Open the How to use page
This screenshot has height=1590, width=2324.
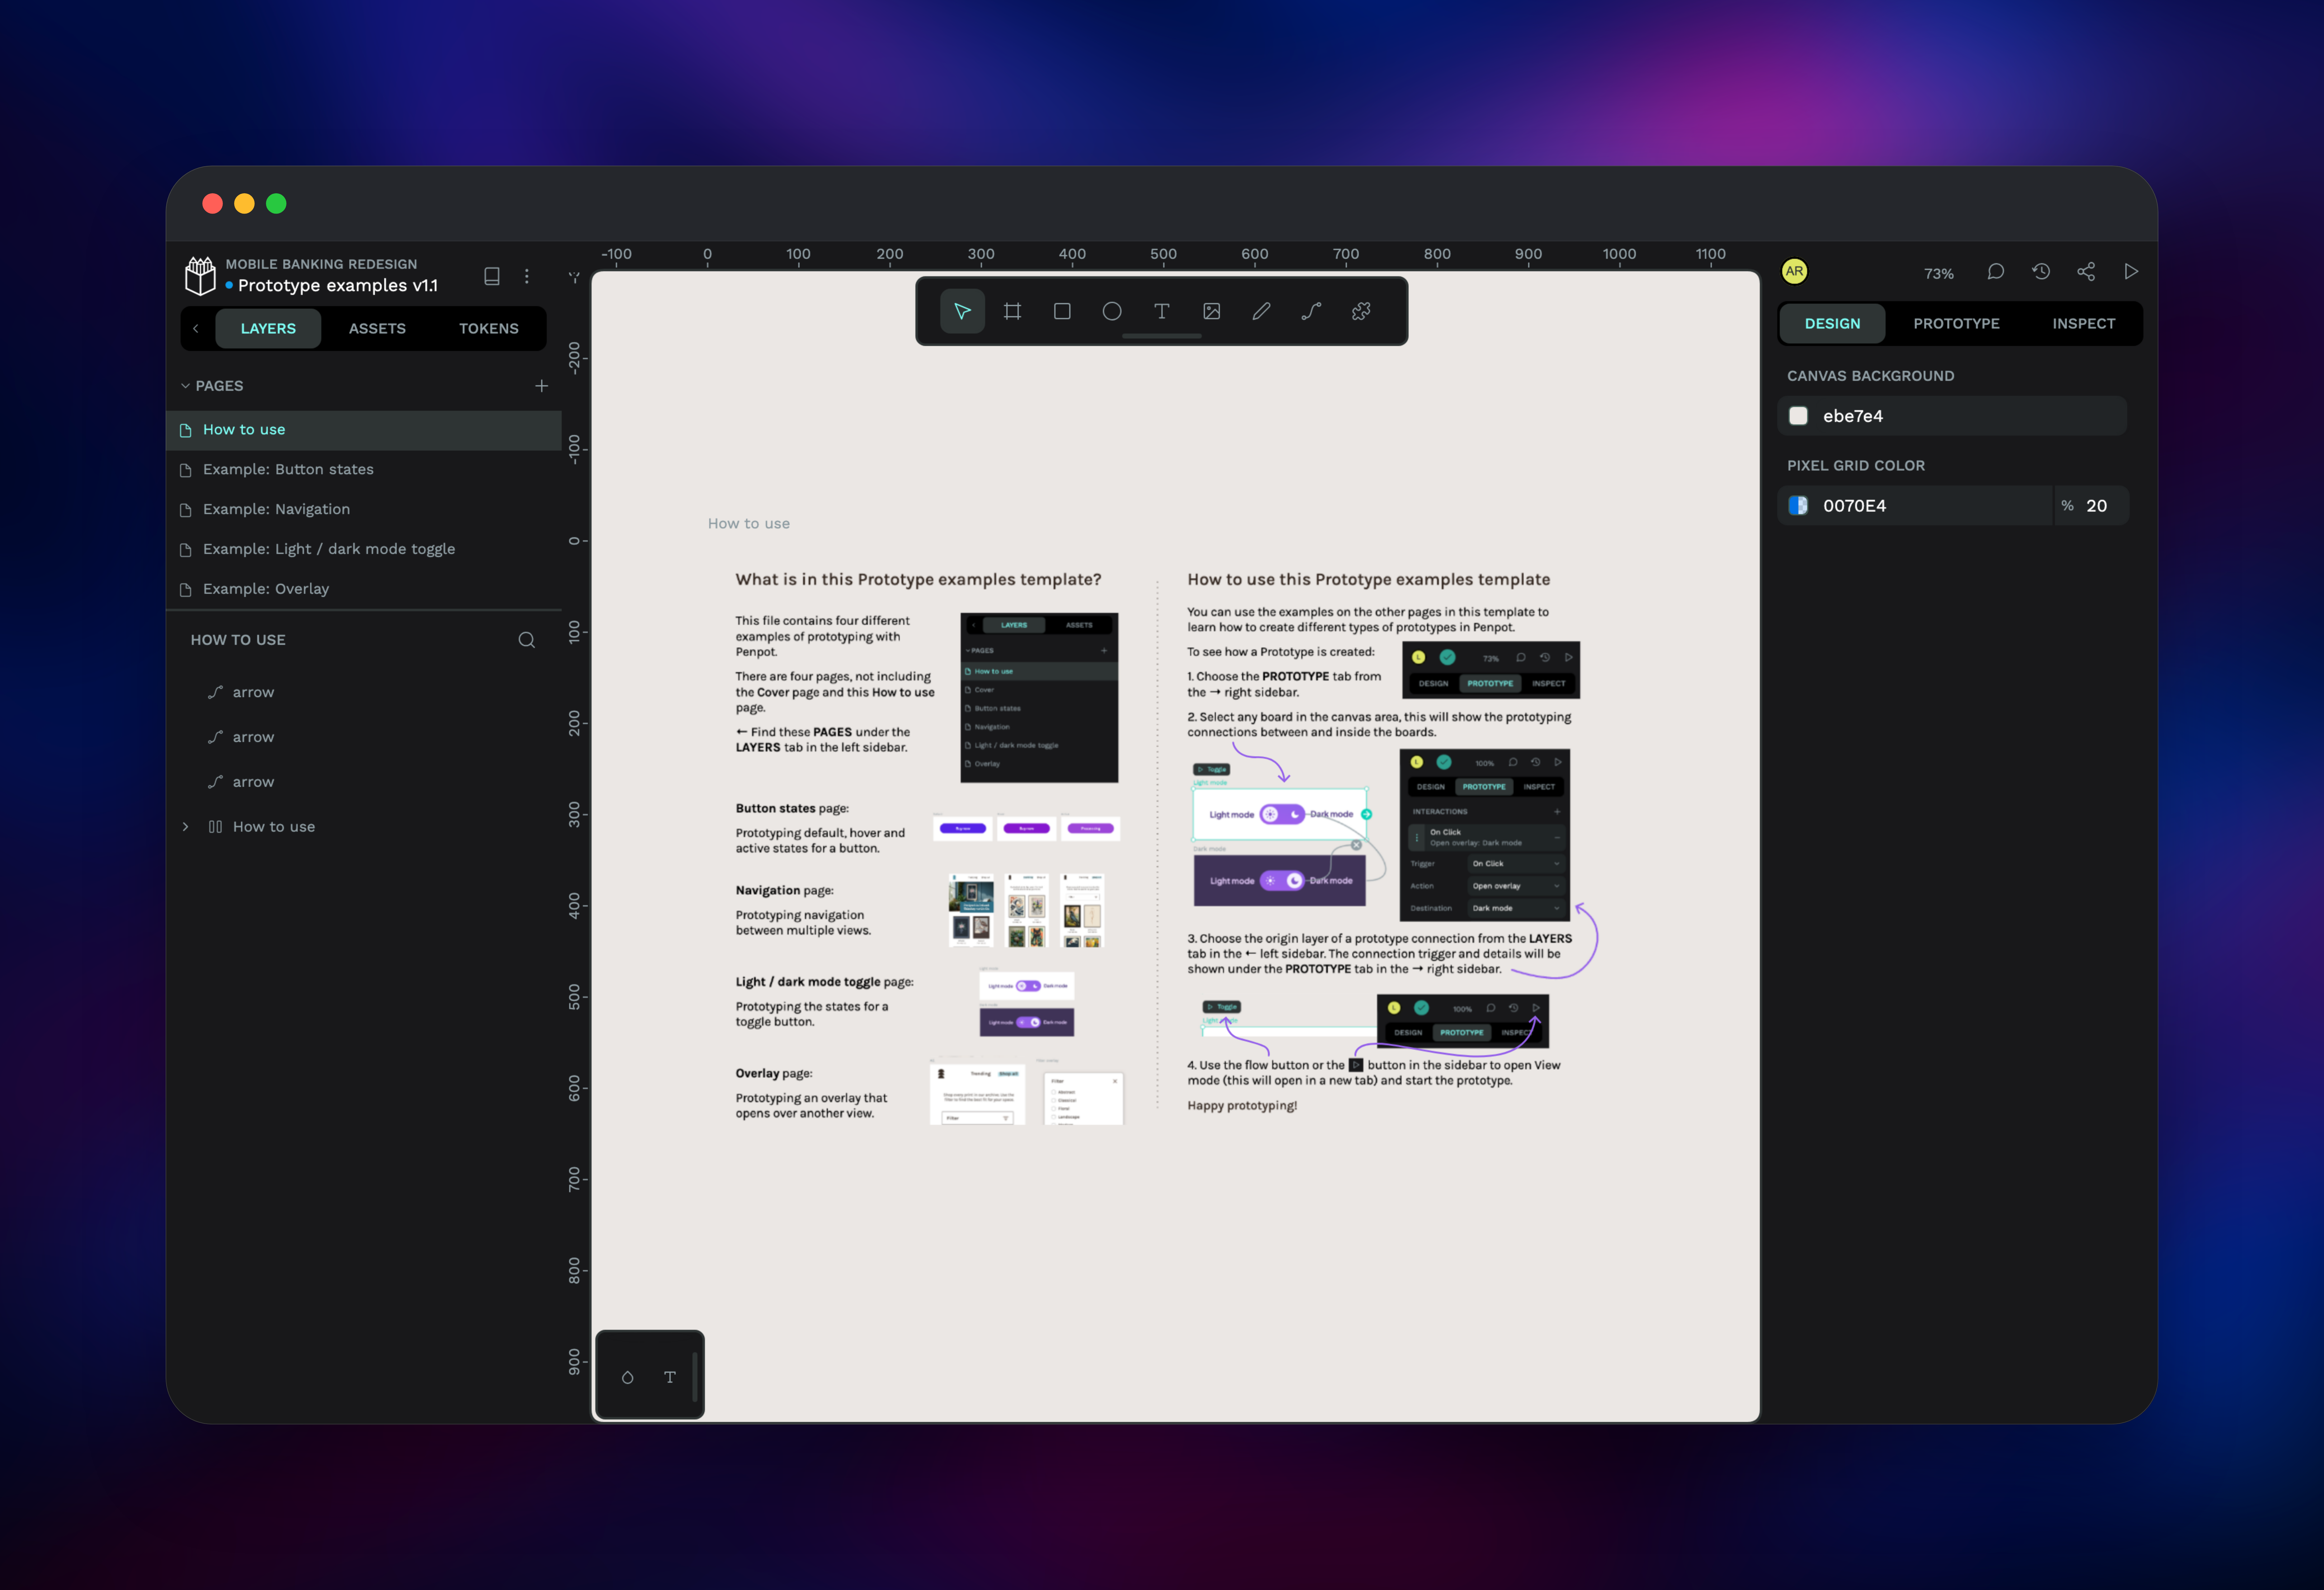point(364,430)
